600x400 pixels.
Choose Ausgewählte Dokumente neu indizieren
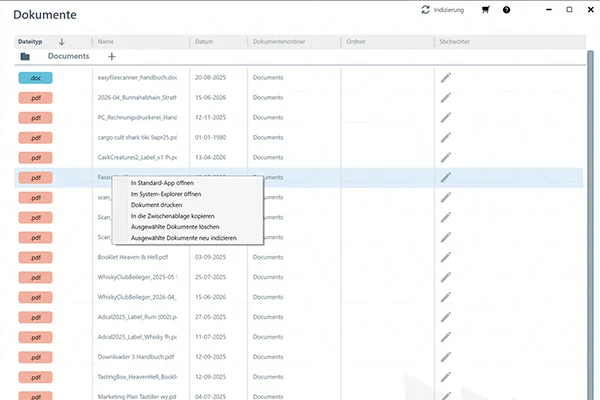184,238
